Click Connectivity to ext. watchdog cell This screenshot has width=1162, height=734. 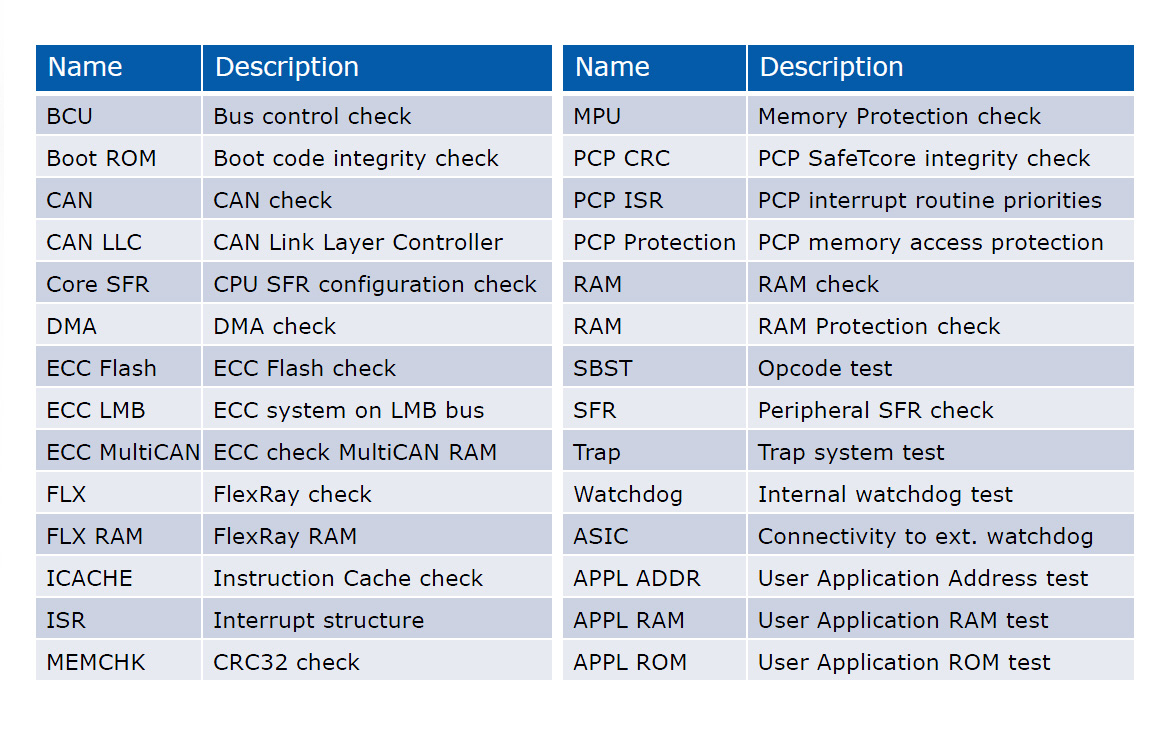point(925,536)
